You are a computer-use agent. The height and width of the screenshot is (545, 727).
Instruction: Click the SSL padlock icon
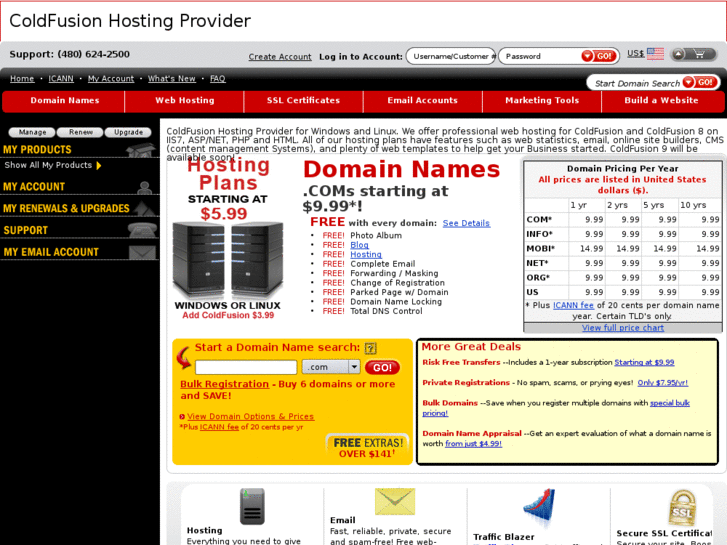coord(682,508)
